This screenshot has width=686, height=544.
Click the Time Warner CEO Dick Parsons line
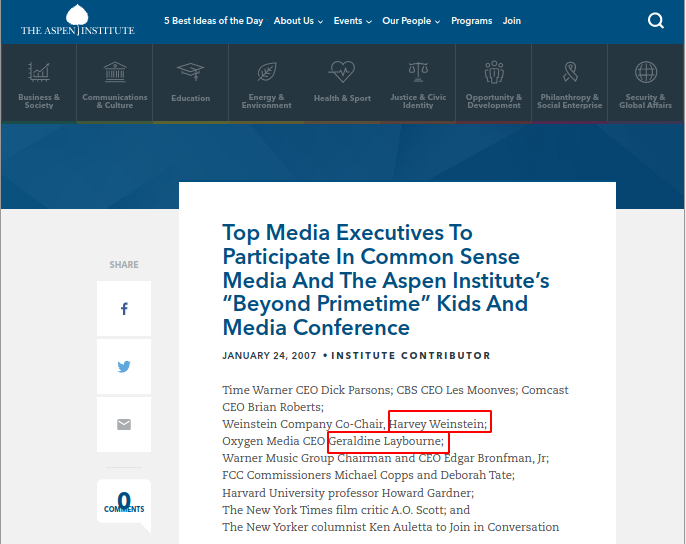coord(395,390)
